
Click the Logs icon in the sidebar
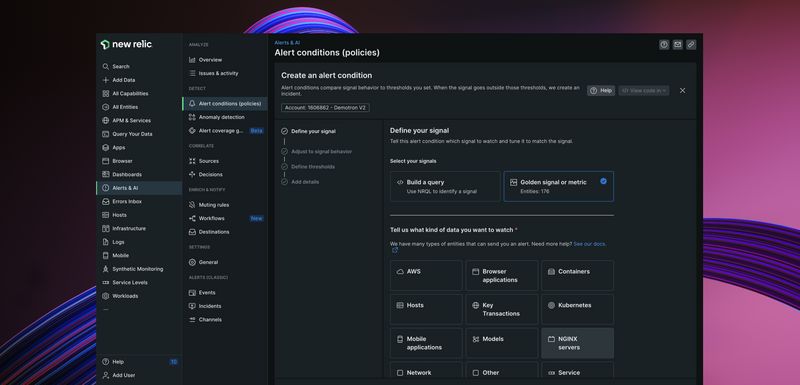click(106, 242)
